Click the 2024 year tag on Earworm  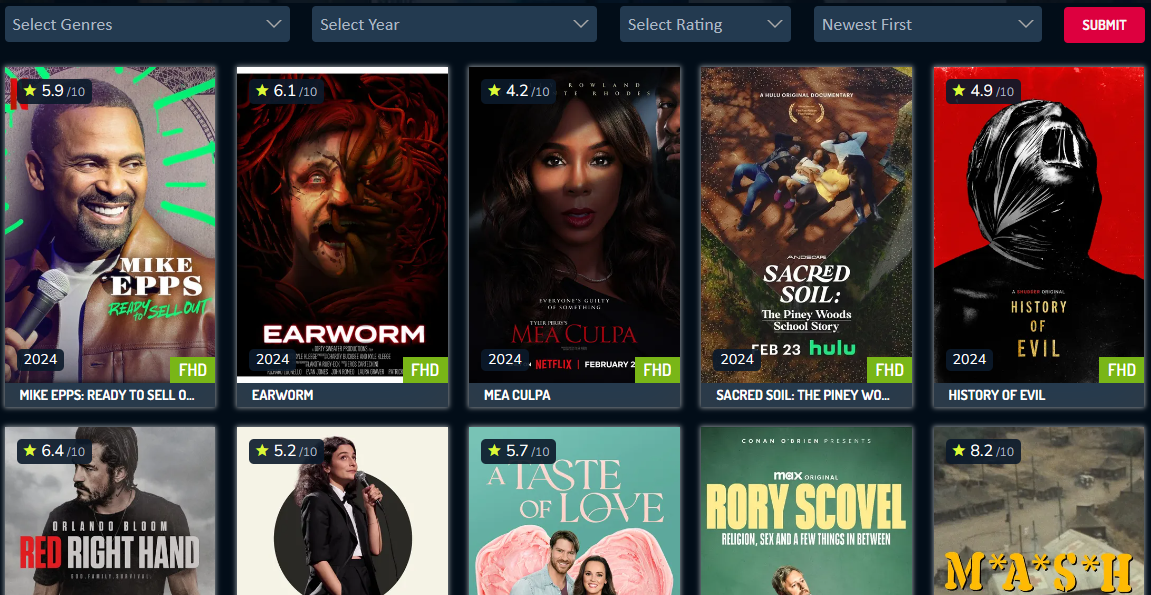click(273, 359)
